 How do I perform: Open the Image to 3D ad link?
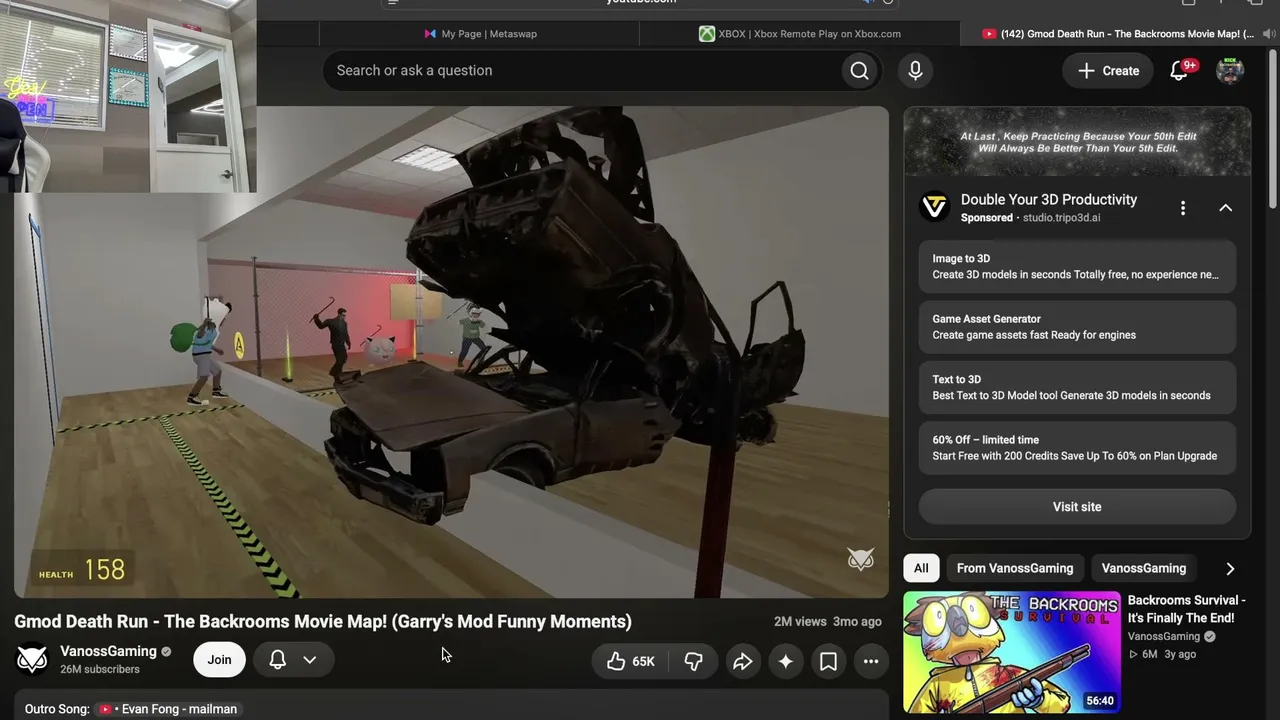1077,267
